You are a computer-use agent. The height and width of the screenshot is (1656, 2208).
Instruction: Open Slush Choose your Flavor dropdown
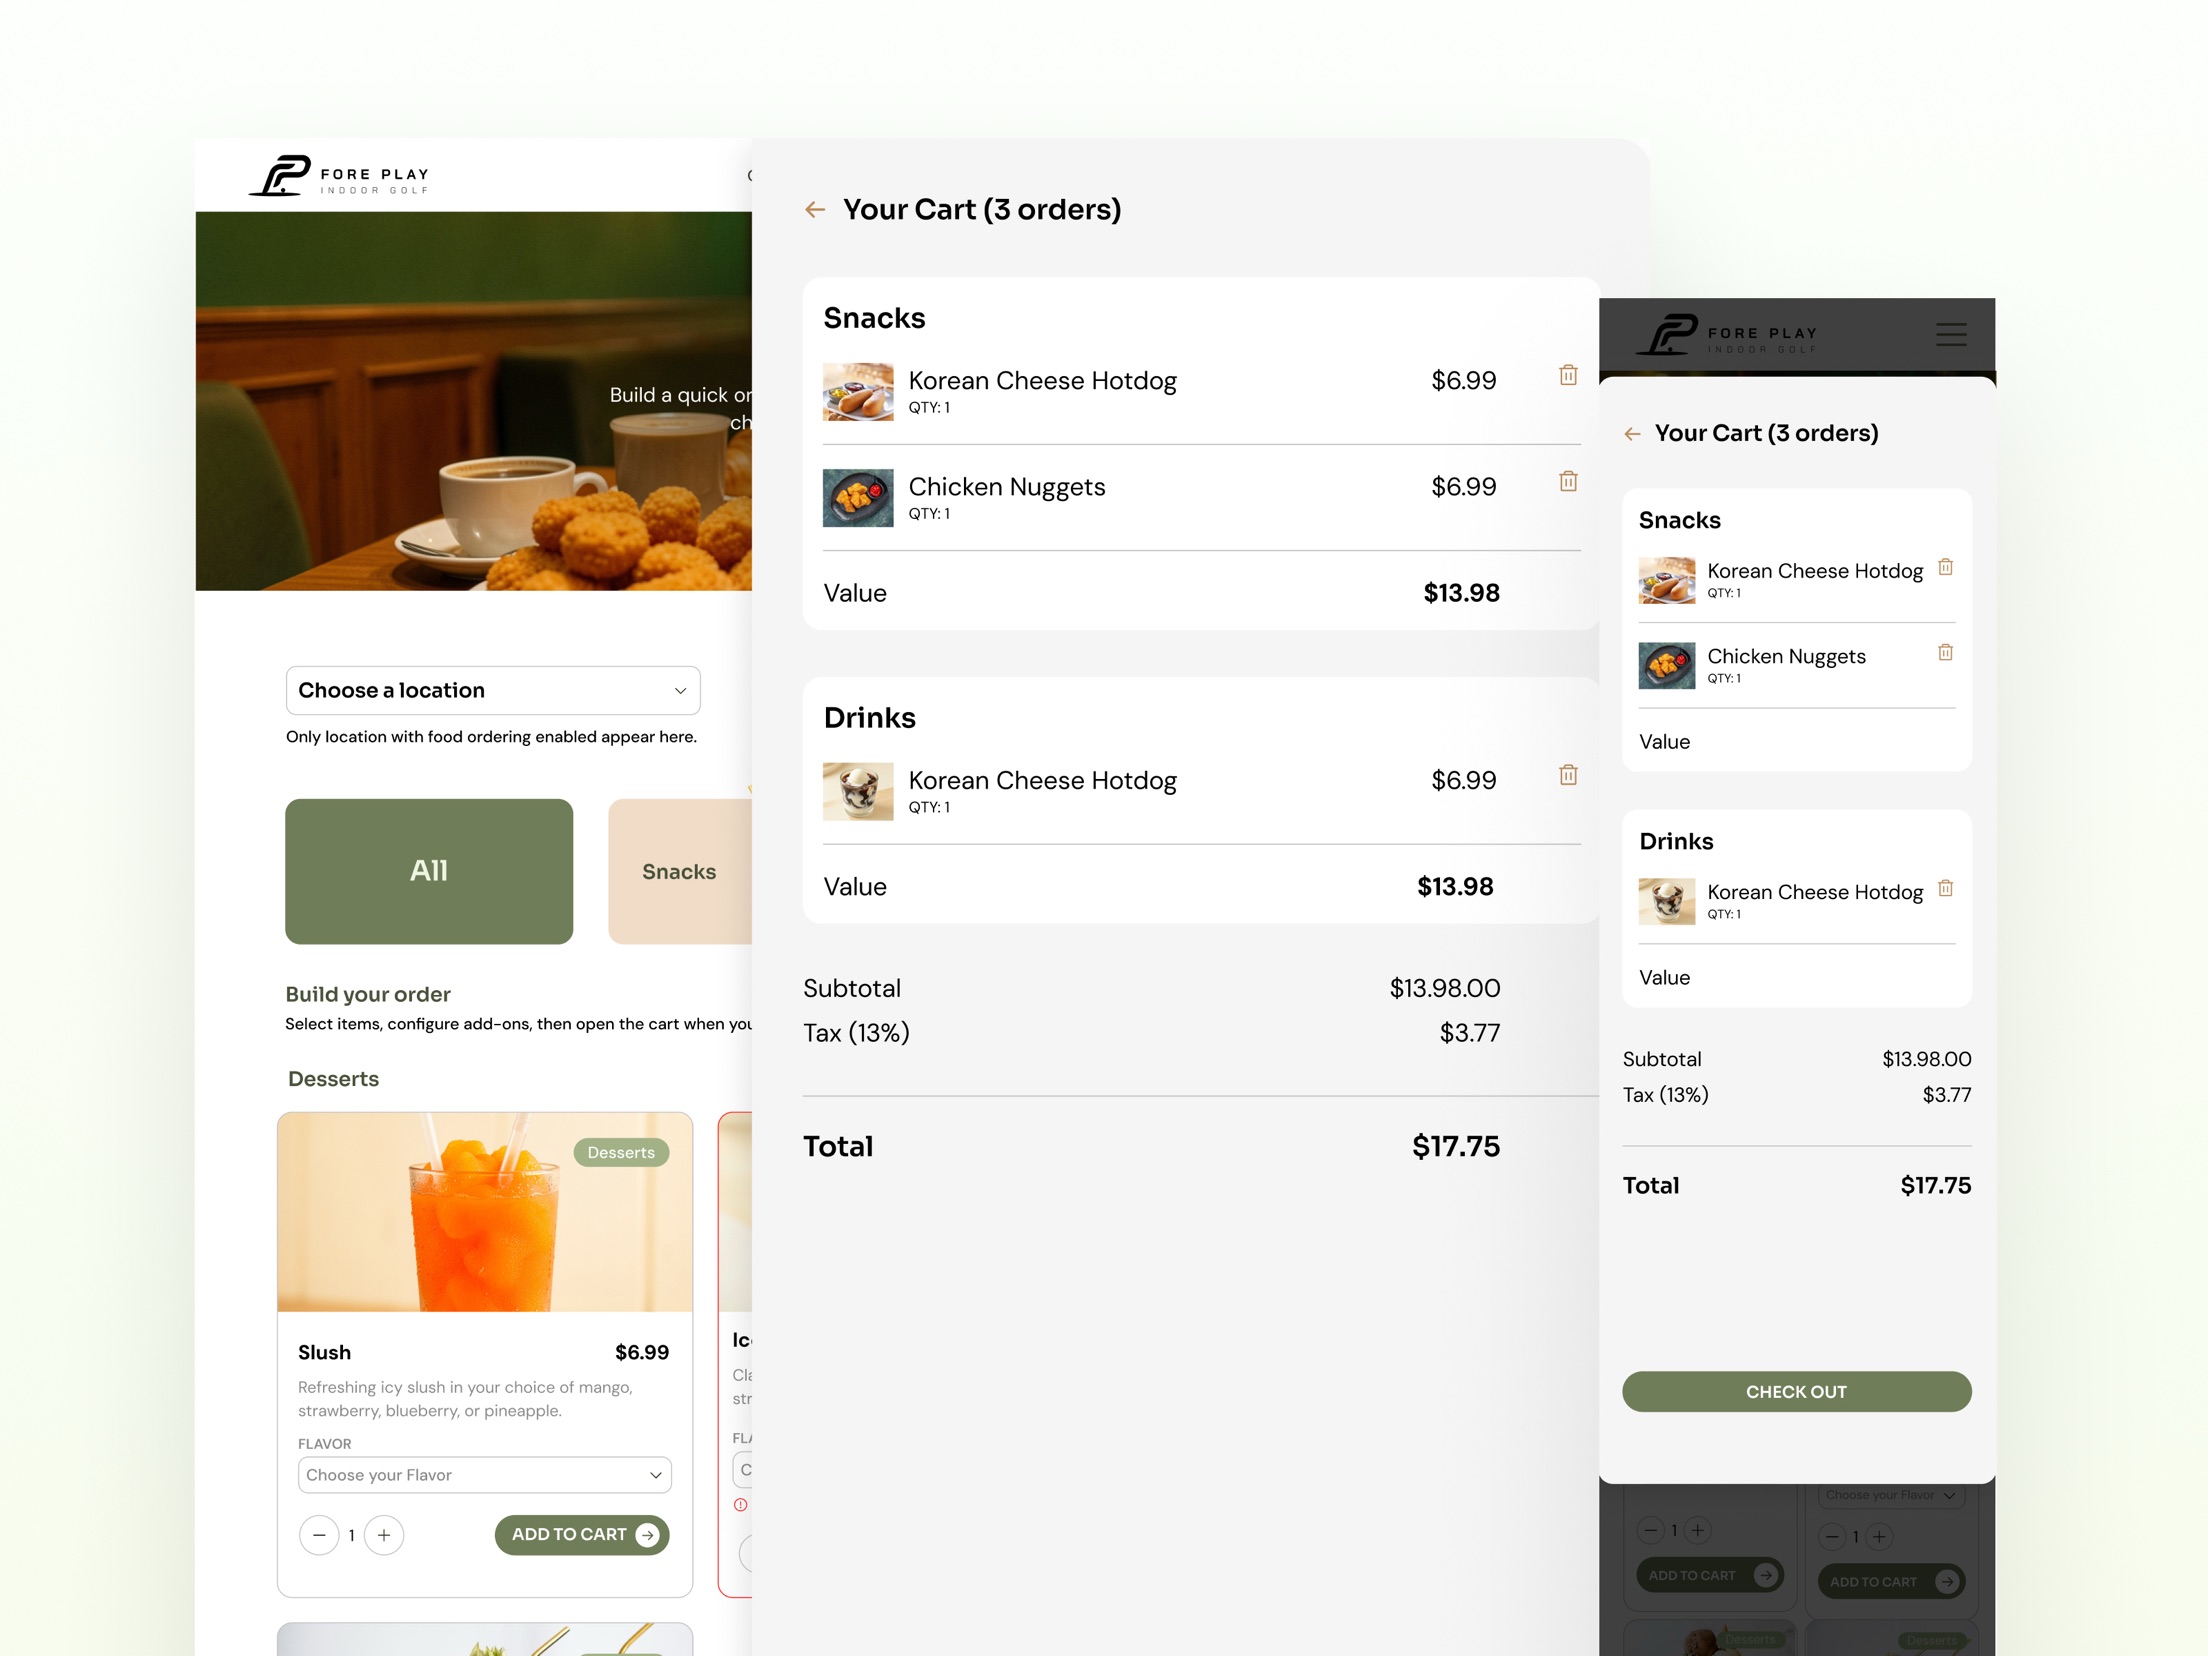[x=485, y=1475]
